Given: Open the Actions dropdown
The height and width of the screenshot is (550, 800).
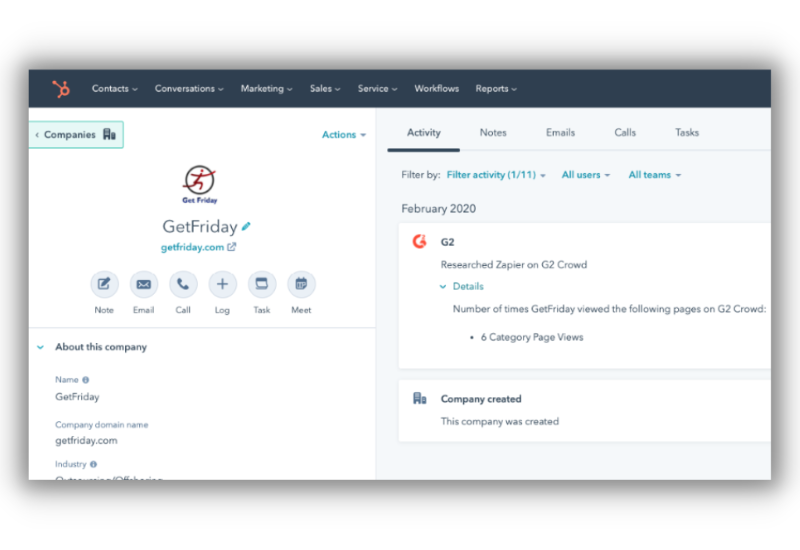Looking at the screenshot, I should click(344, 135).
